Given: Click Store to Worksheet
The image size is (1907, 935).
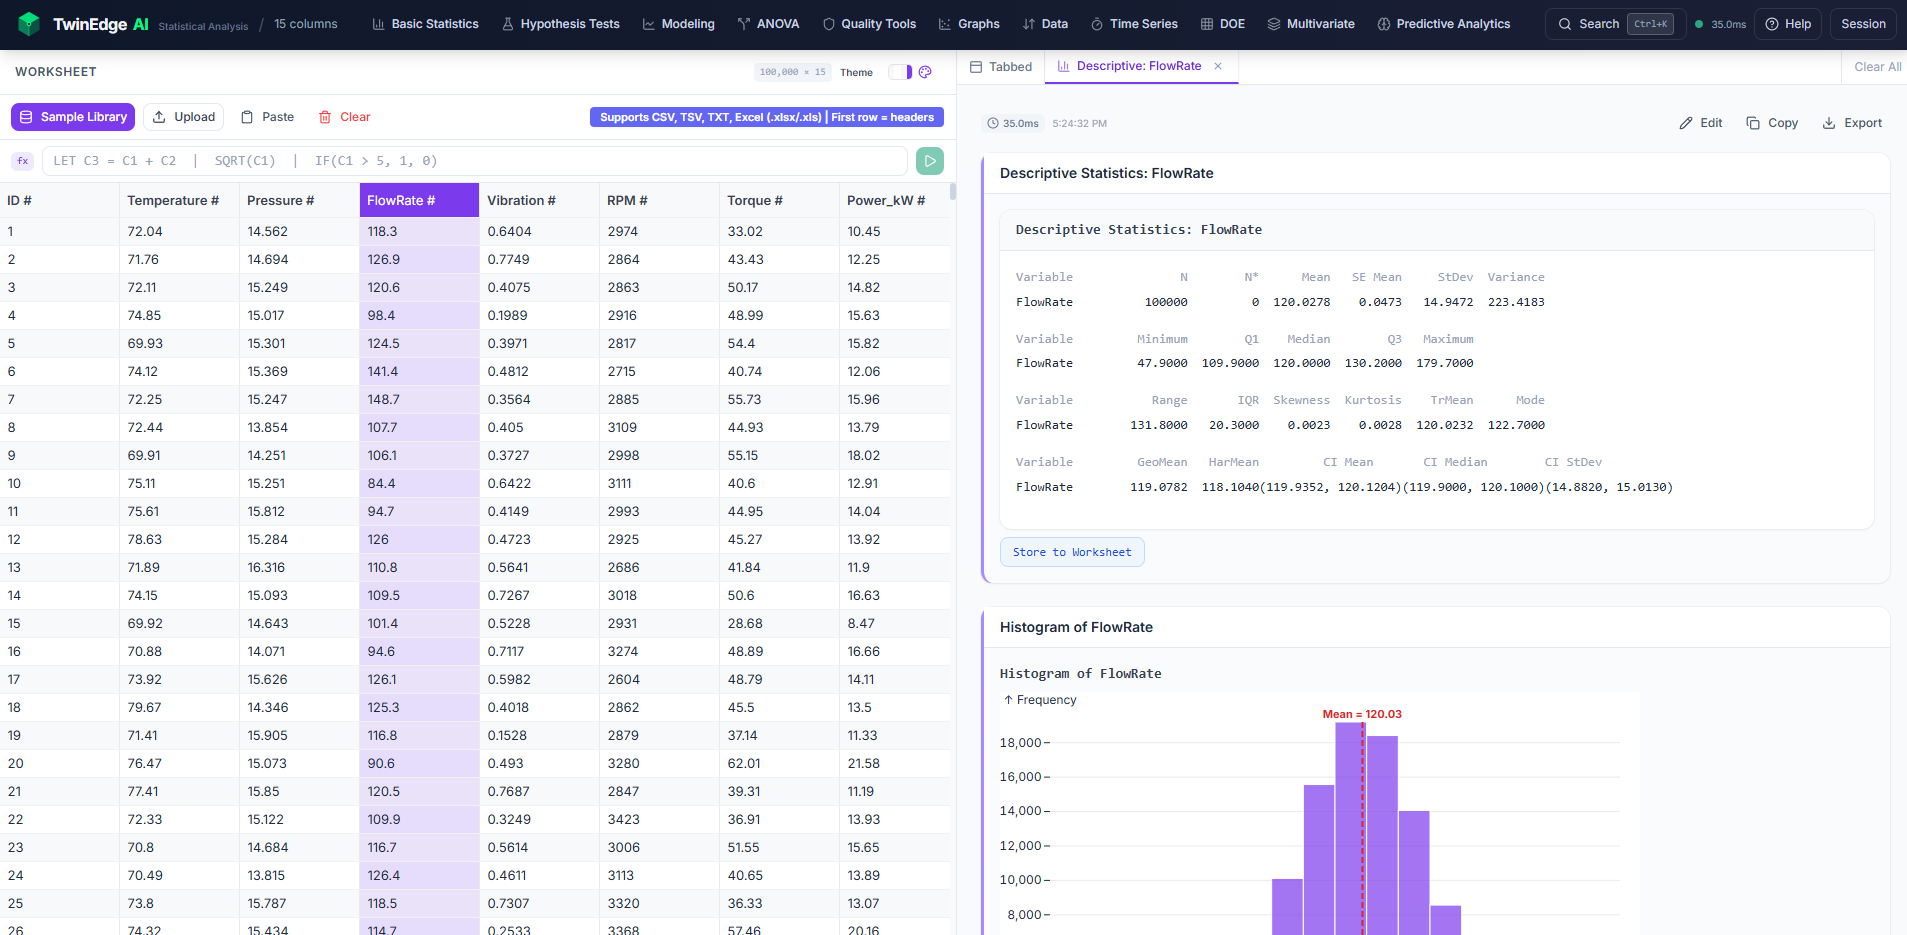Looking at the screenshot, I should (x=1072, y=551).
